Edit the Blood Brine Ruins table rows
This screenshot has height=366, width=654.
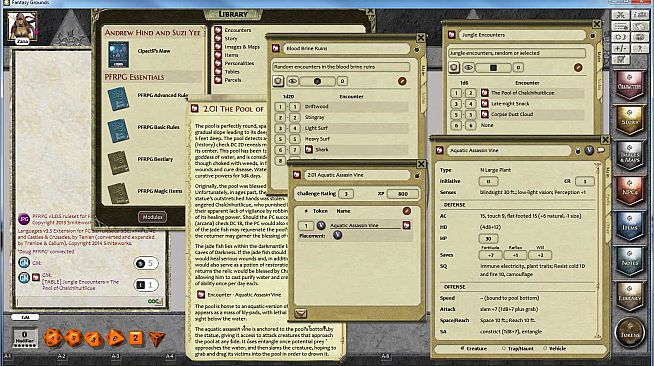click(x=402, y=81)
